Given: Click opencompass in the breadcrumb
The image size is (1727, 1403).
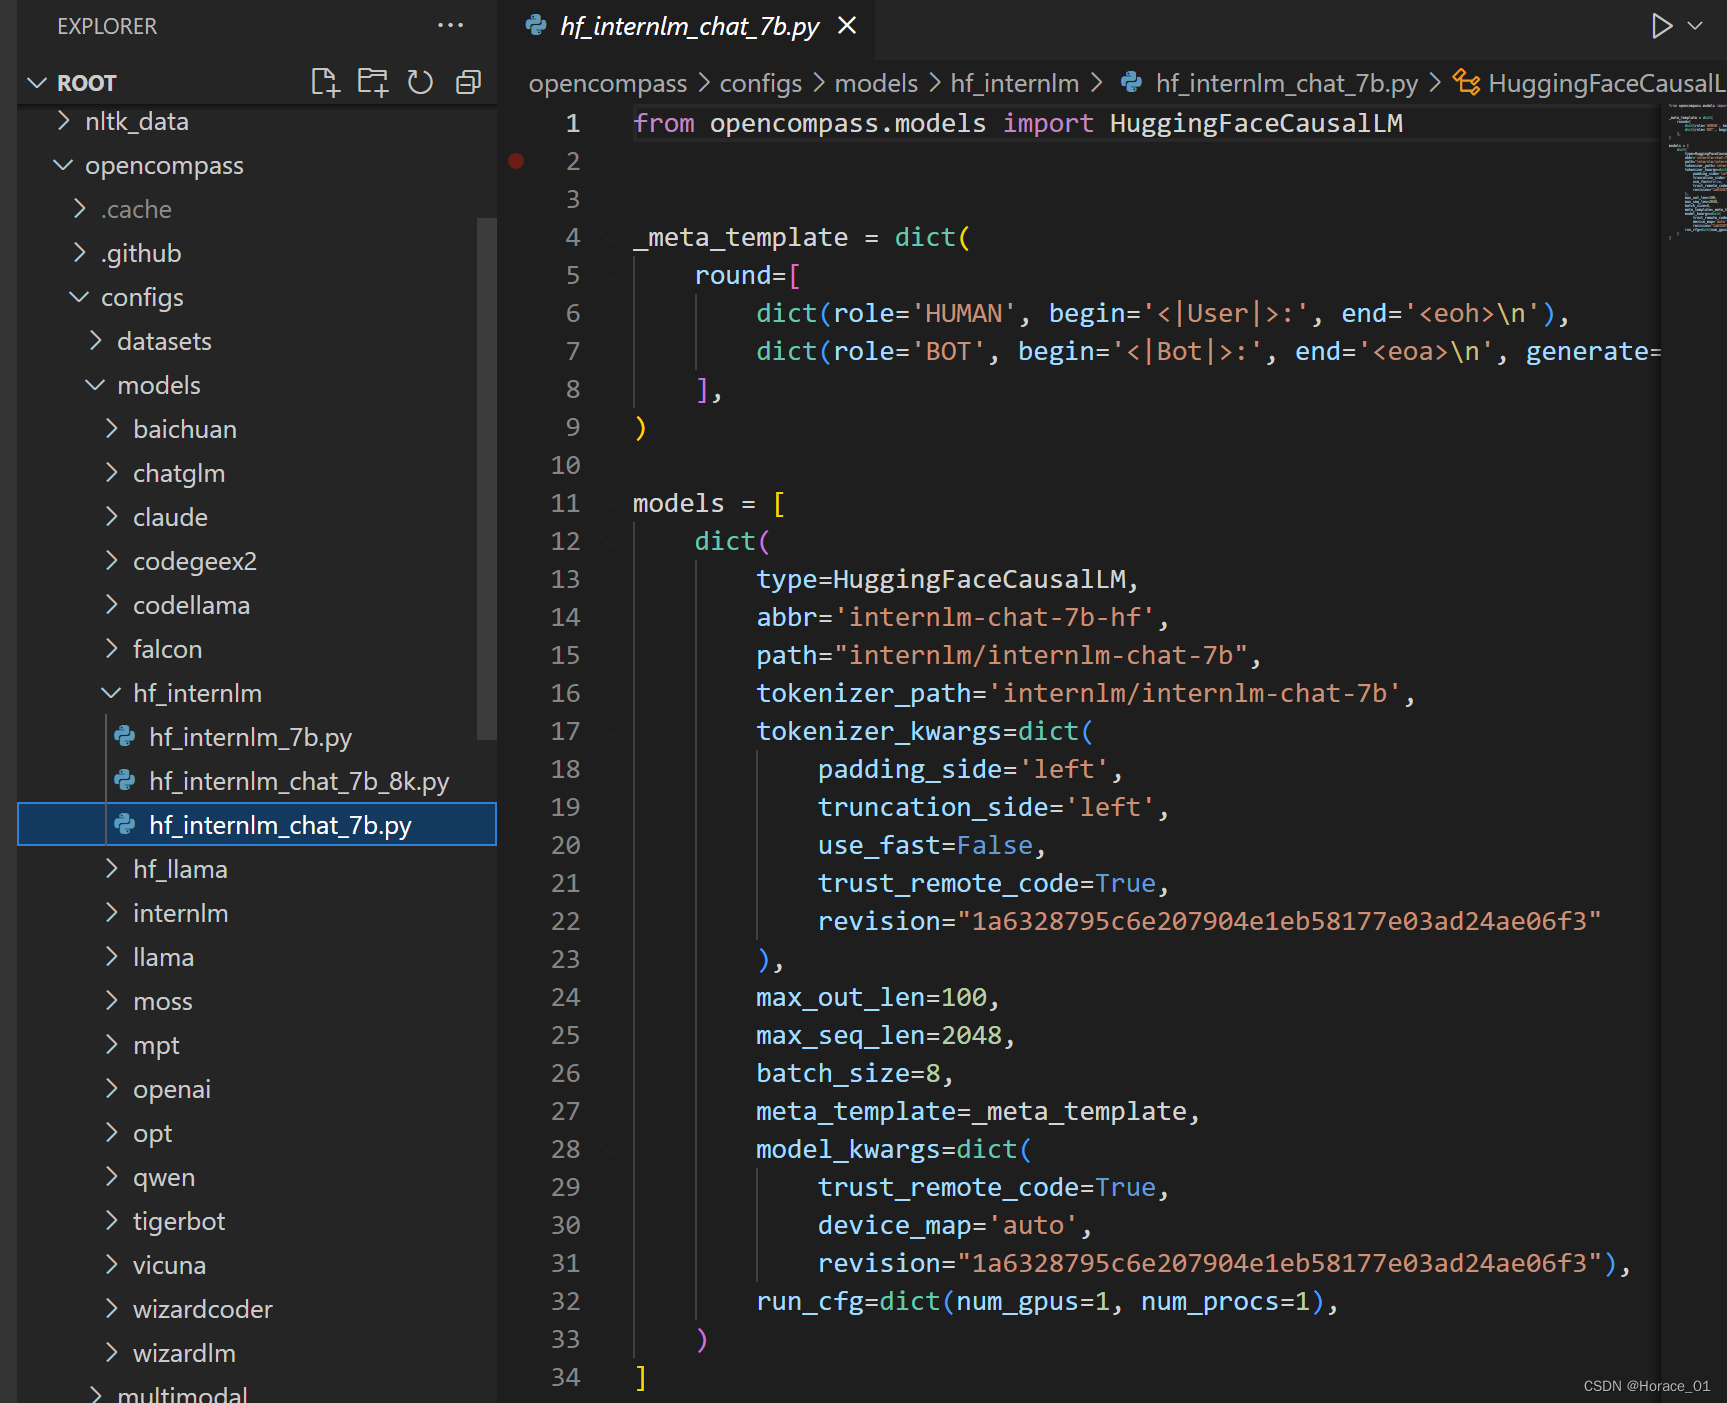Looking at the screenshot, I should 608,83.
